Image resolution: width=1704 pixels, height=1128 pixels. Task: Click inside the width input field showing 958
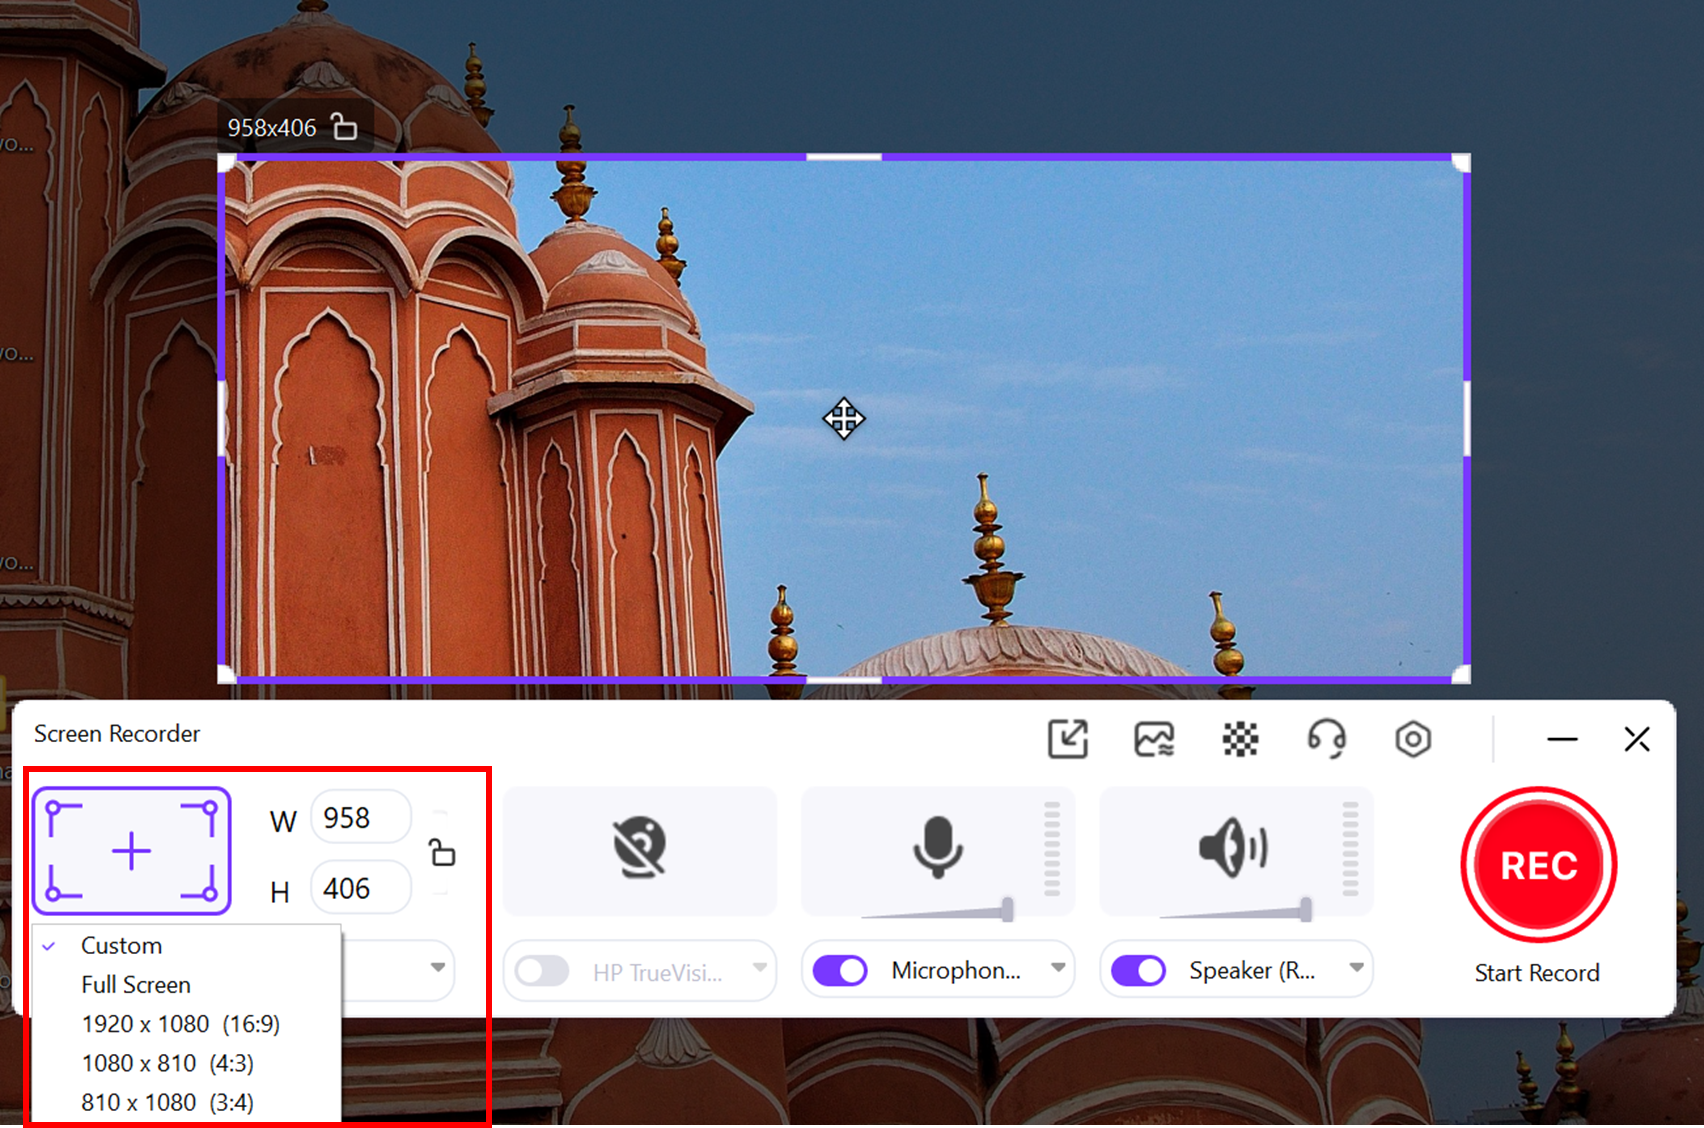[359, 817]
